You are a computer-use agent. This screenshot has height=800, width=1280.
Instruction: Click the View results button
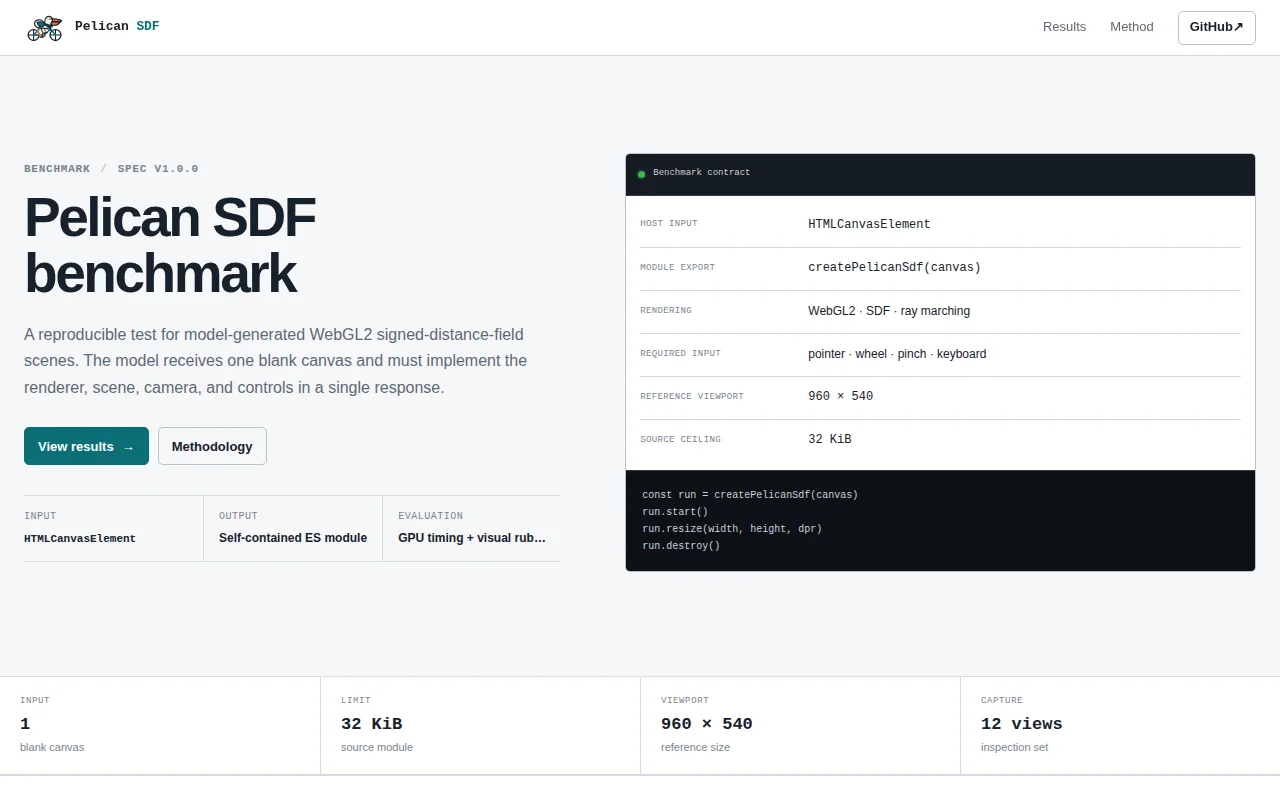point(86,446)
